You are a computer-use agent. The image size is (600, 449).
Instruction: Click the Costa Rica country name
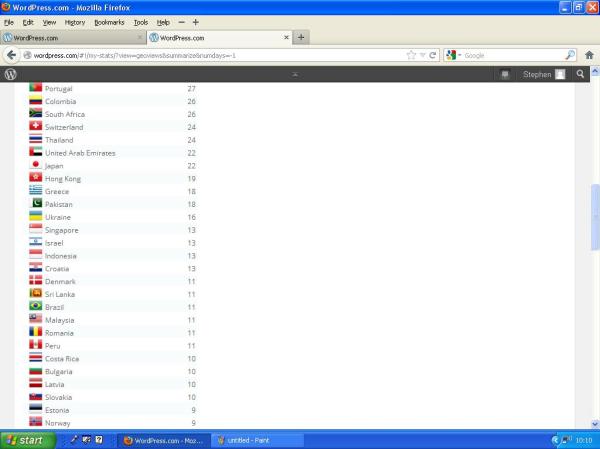(x=62, y=359)
